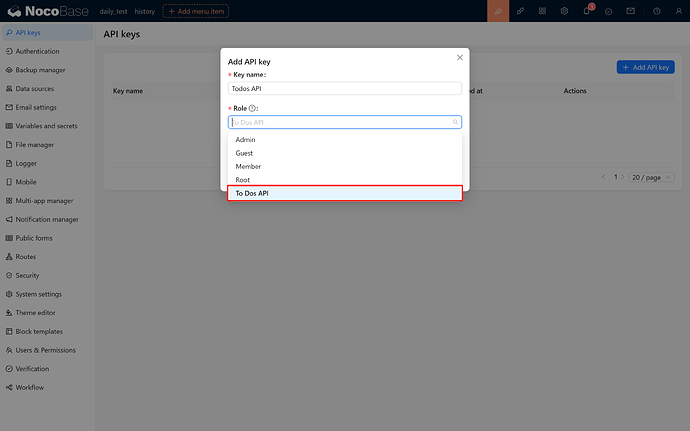Open Routes settings
The height and width of the screenshot is (431, 690).
pyautogui.click(x=48, y=257)
